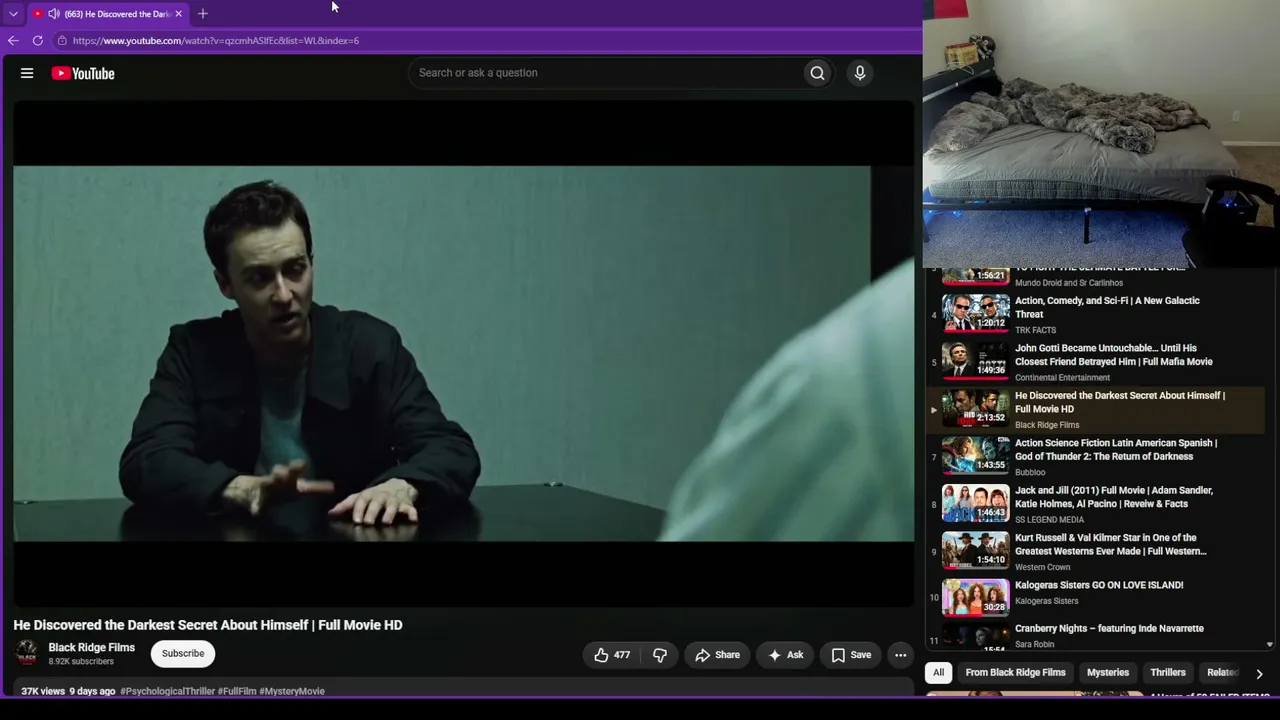This screenshot has height=720, width=1280.
Task: Click the video title under the player
Action: pos(208,625)
